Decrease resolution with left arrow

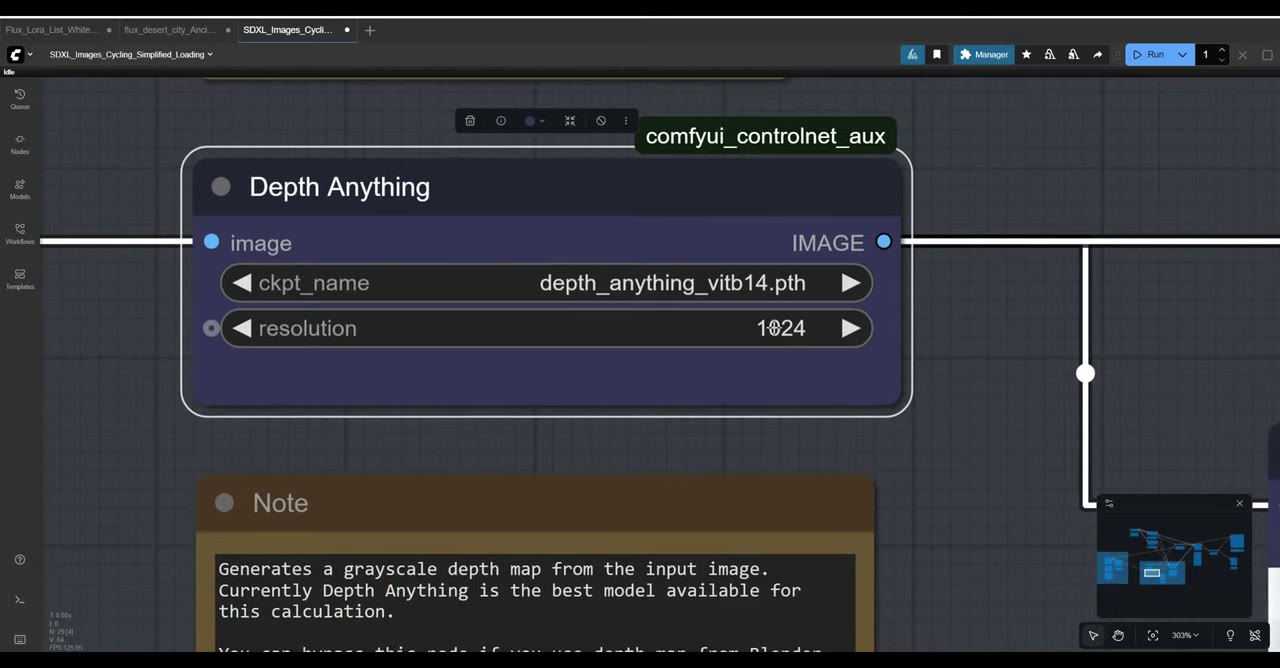coord(241,328)
